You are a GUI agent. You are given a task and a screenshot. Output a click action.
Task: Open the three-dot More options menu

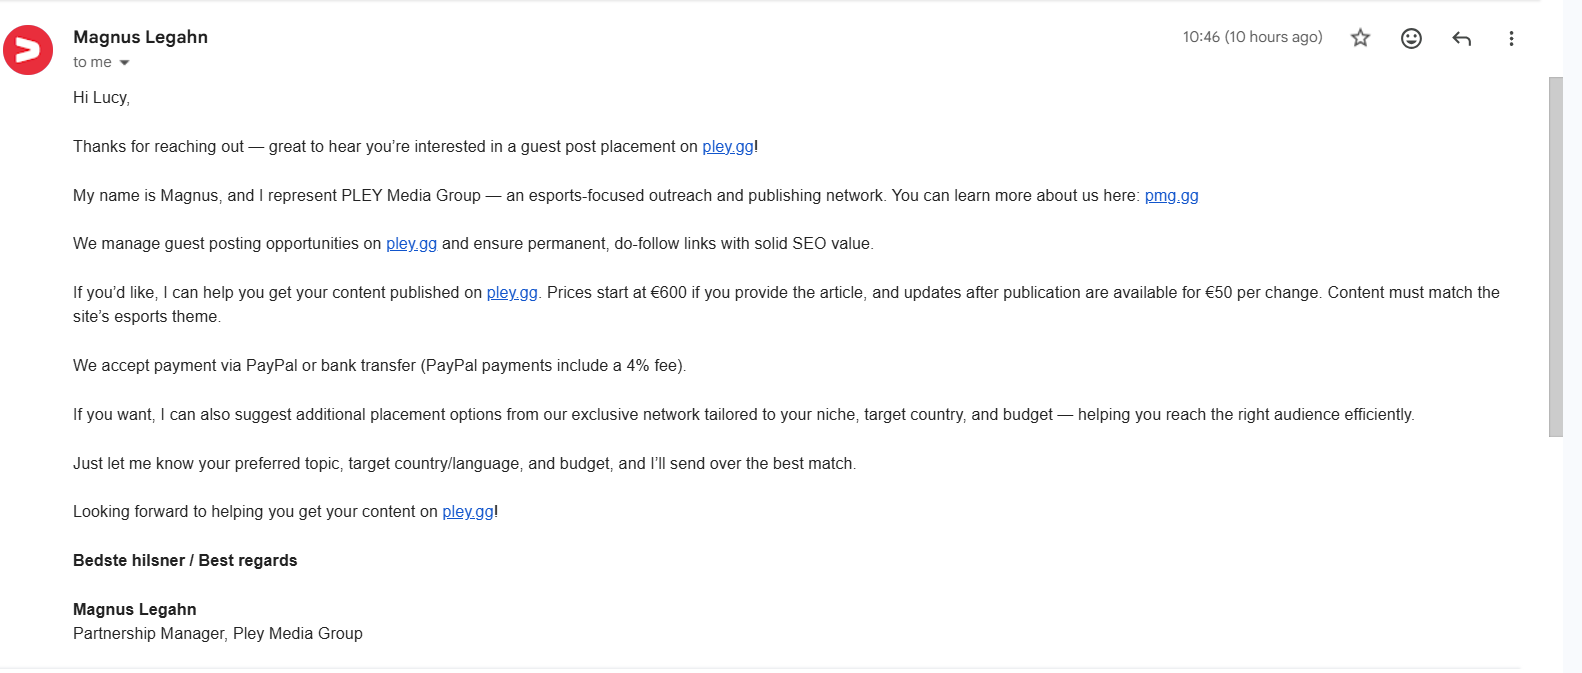tap(1511, 38)
